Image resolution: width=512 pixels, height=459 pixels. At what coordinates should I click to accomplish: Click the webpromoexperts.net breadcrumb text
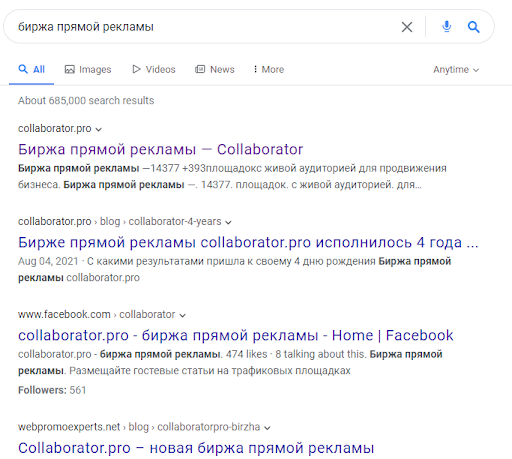pyautogui.click(x=69, y=427)
